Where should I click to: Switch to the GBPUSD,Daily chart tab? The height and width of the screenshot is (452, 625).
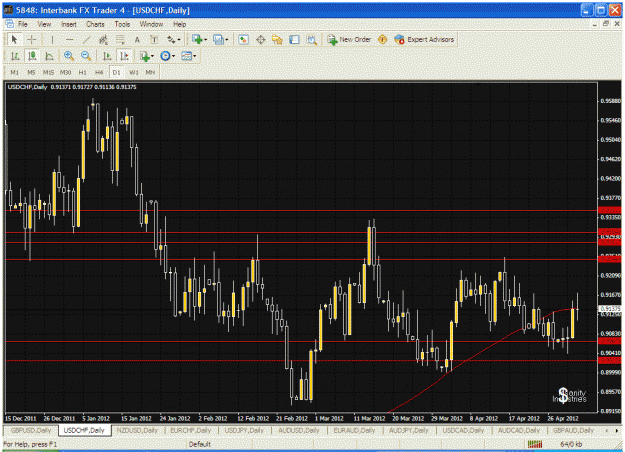[x=31, y=430]
